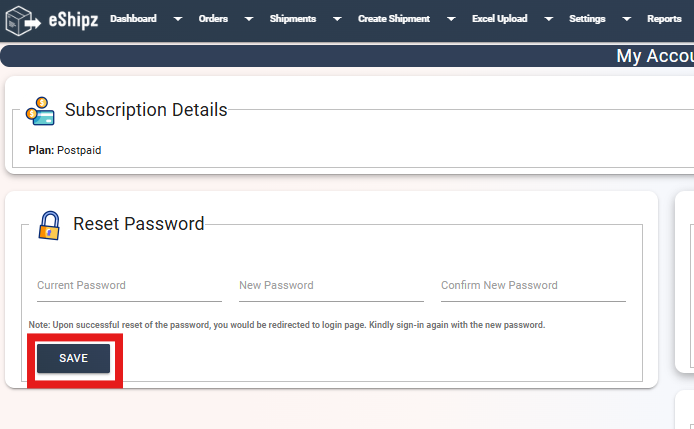Click the eShipz brand name text
The width and height of the screenshot is (694, 429).
point(73,20)
